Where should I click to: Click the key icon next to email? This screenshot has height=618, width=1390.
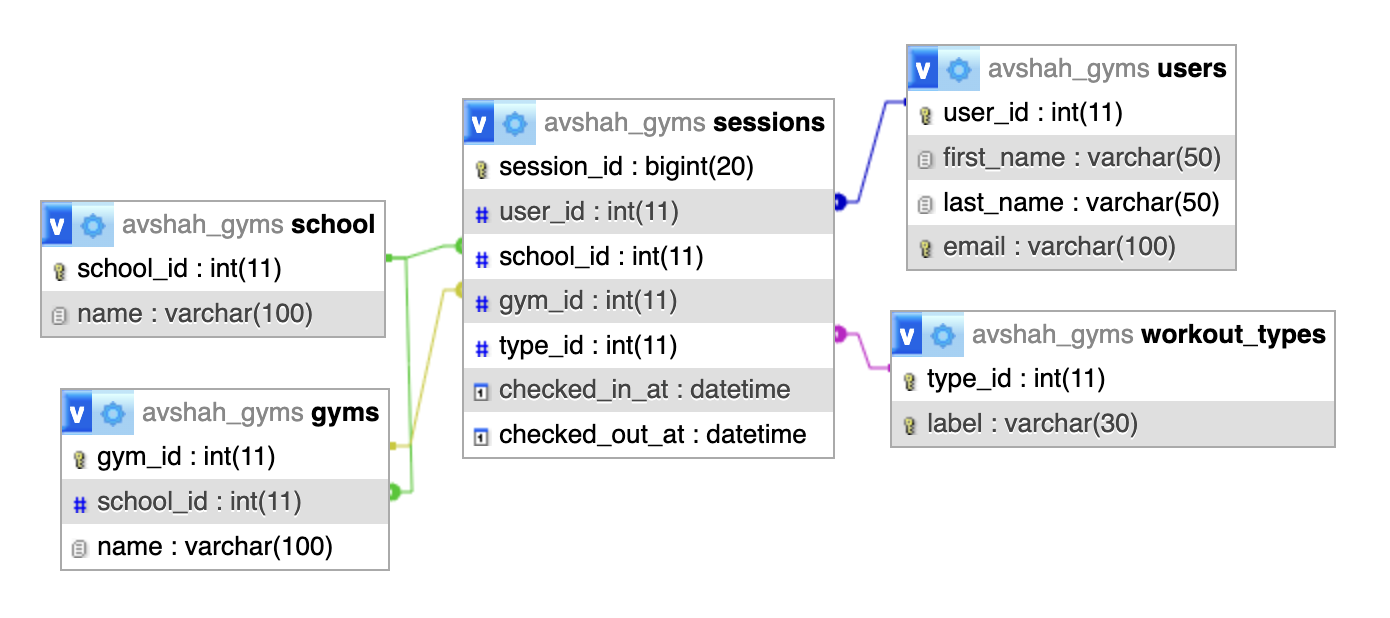(925, 247)
